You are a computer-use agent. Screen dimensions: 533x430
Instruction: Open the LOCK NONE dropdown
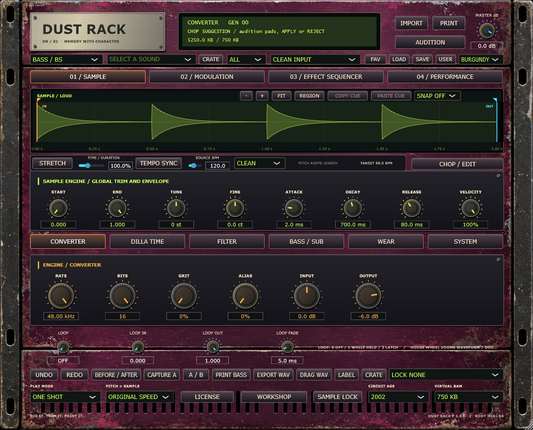tap(446, 375)
